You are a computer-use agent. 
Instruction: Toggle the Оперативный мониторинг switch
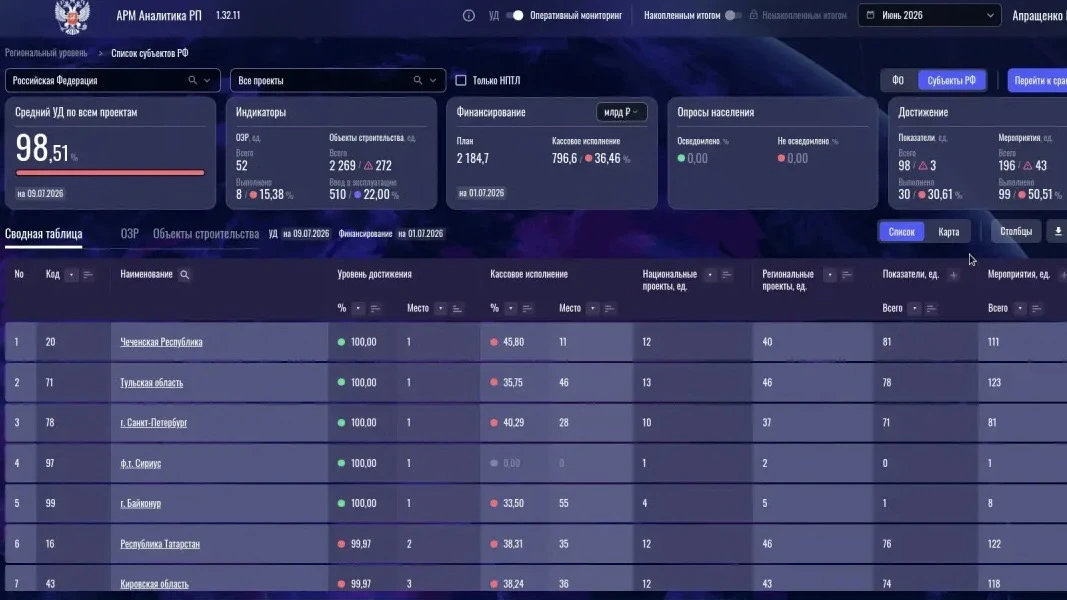[x=516, y=15]
